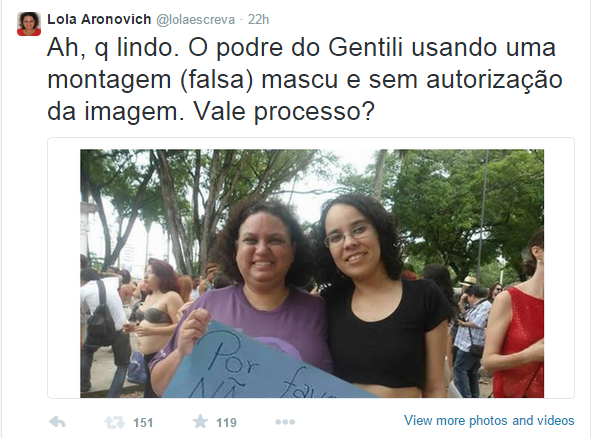Open the @lolaescreva handle link

point(196,20)
